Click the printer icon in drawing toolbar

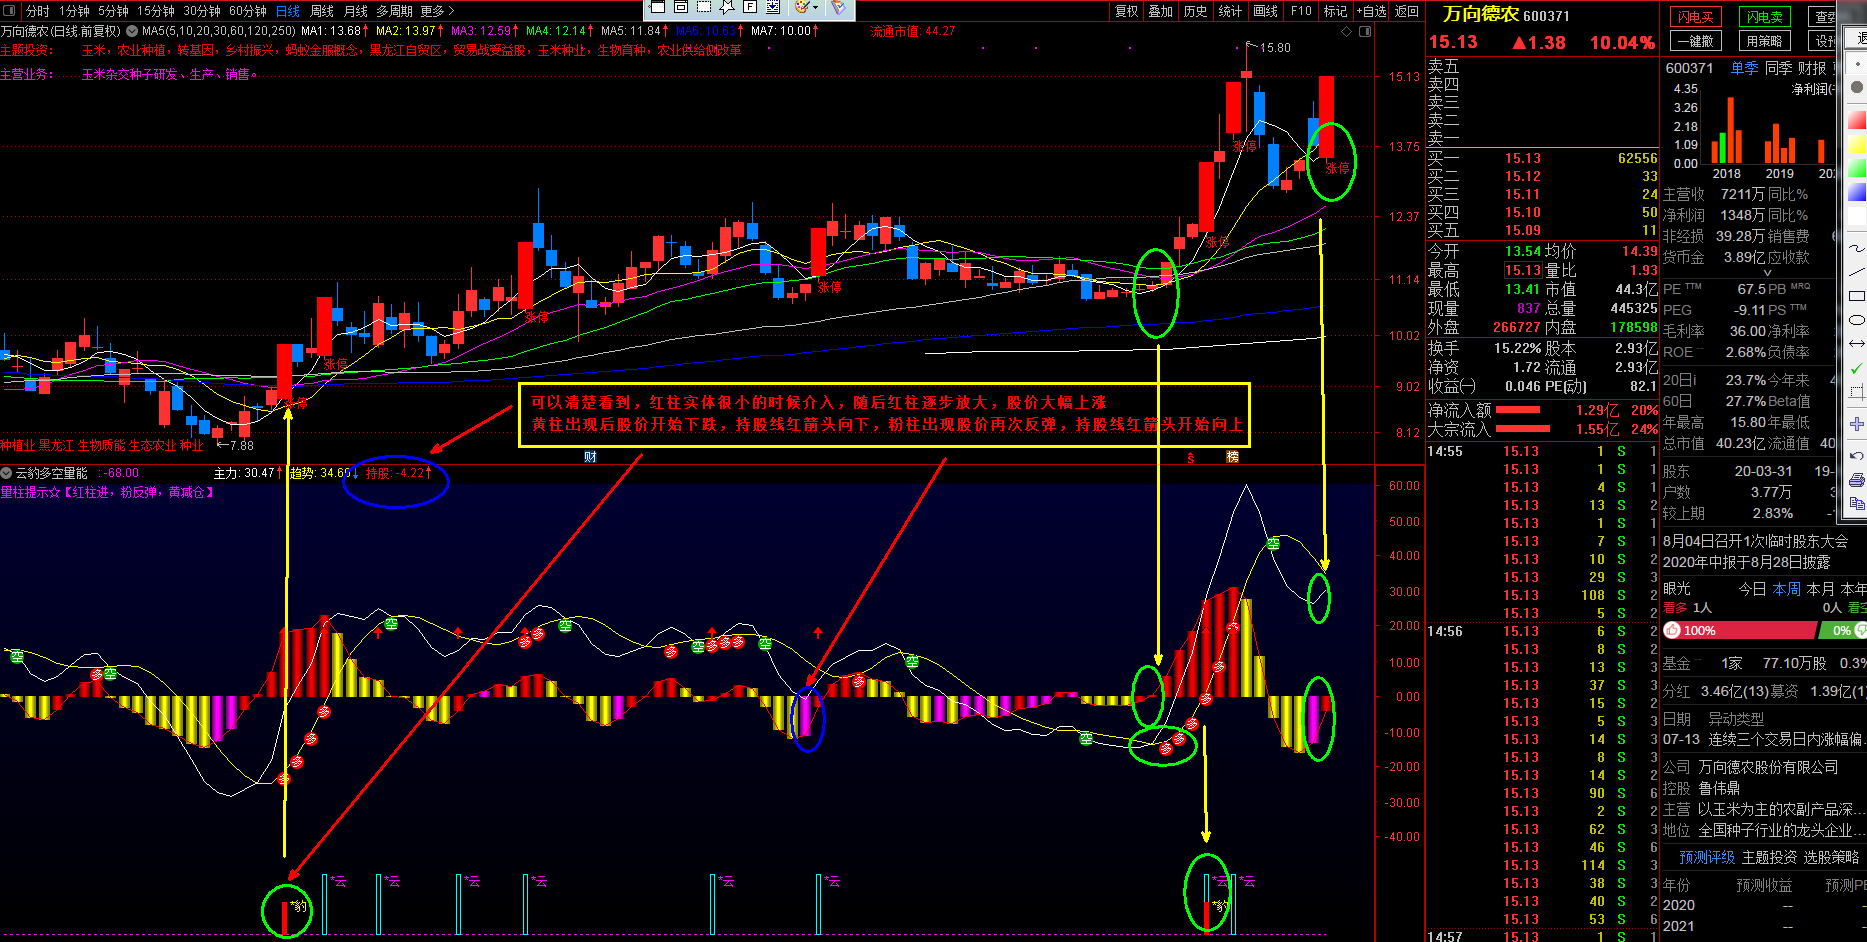[1857, 480]
